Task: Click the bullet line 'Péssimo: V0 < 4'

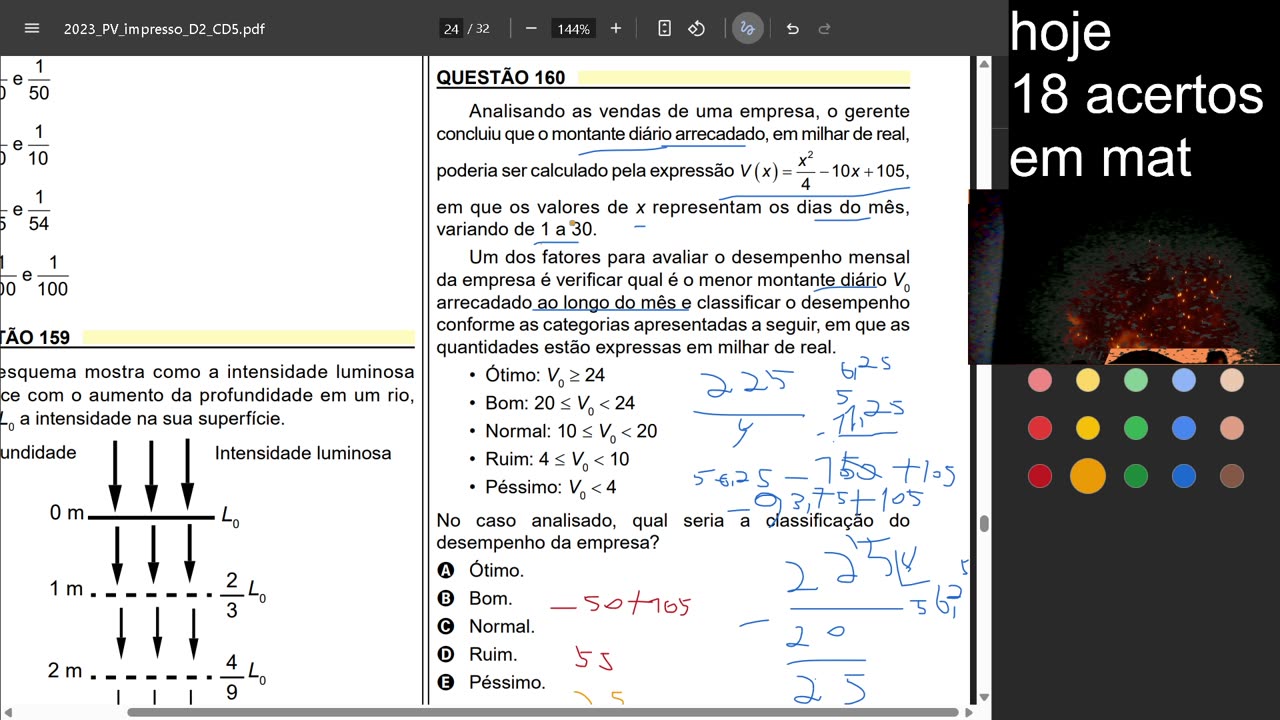Action: tap(542, 488)
